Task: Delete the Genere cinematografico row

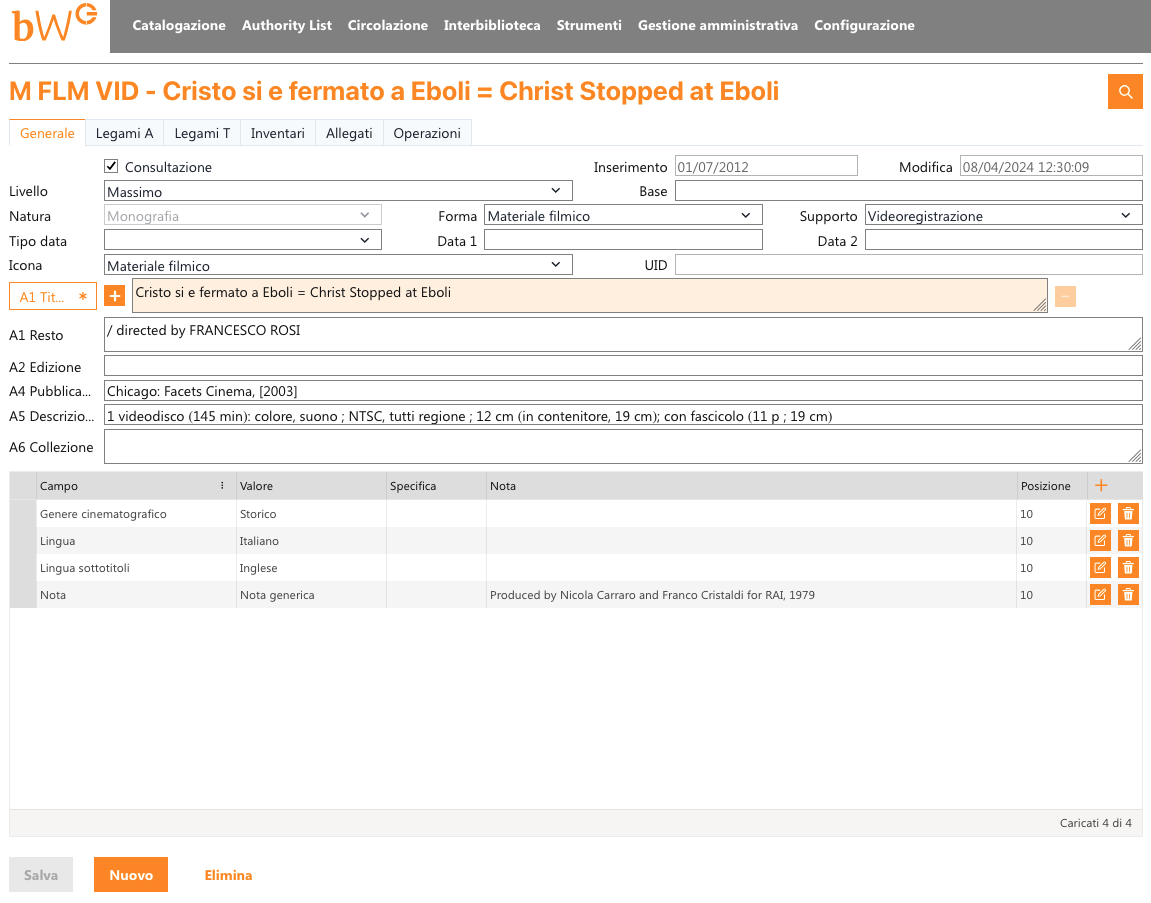Action: tap(1128, 514)
